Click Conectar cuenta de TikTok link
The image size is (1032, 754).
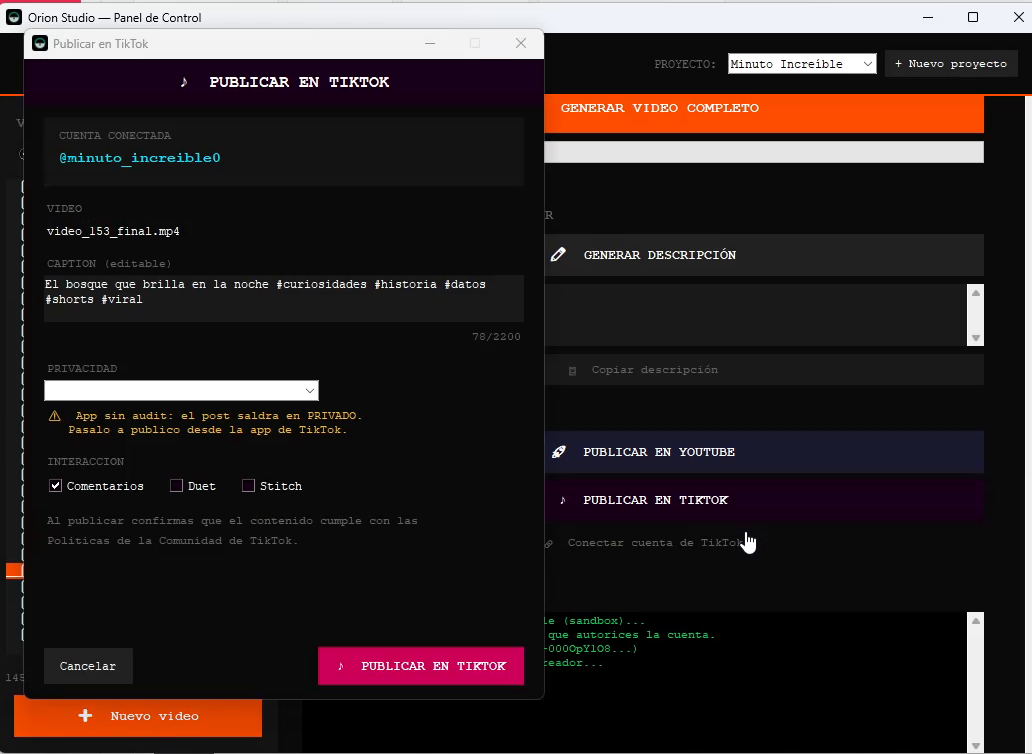click(x=656, y=543)
